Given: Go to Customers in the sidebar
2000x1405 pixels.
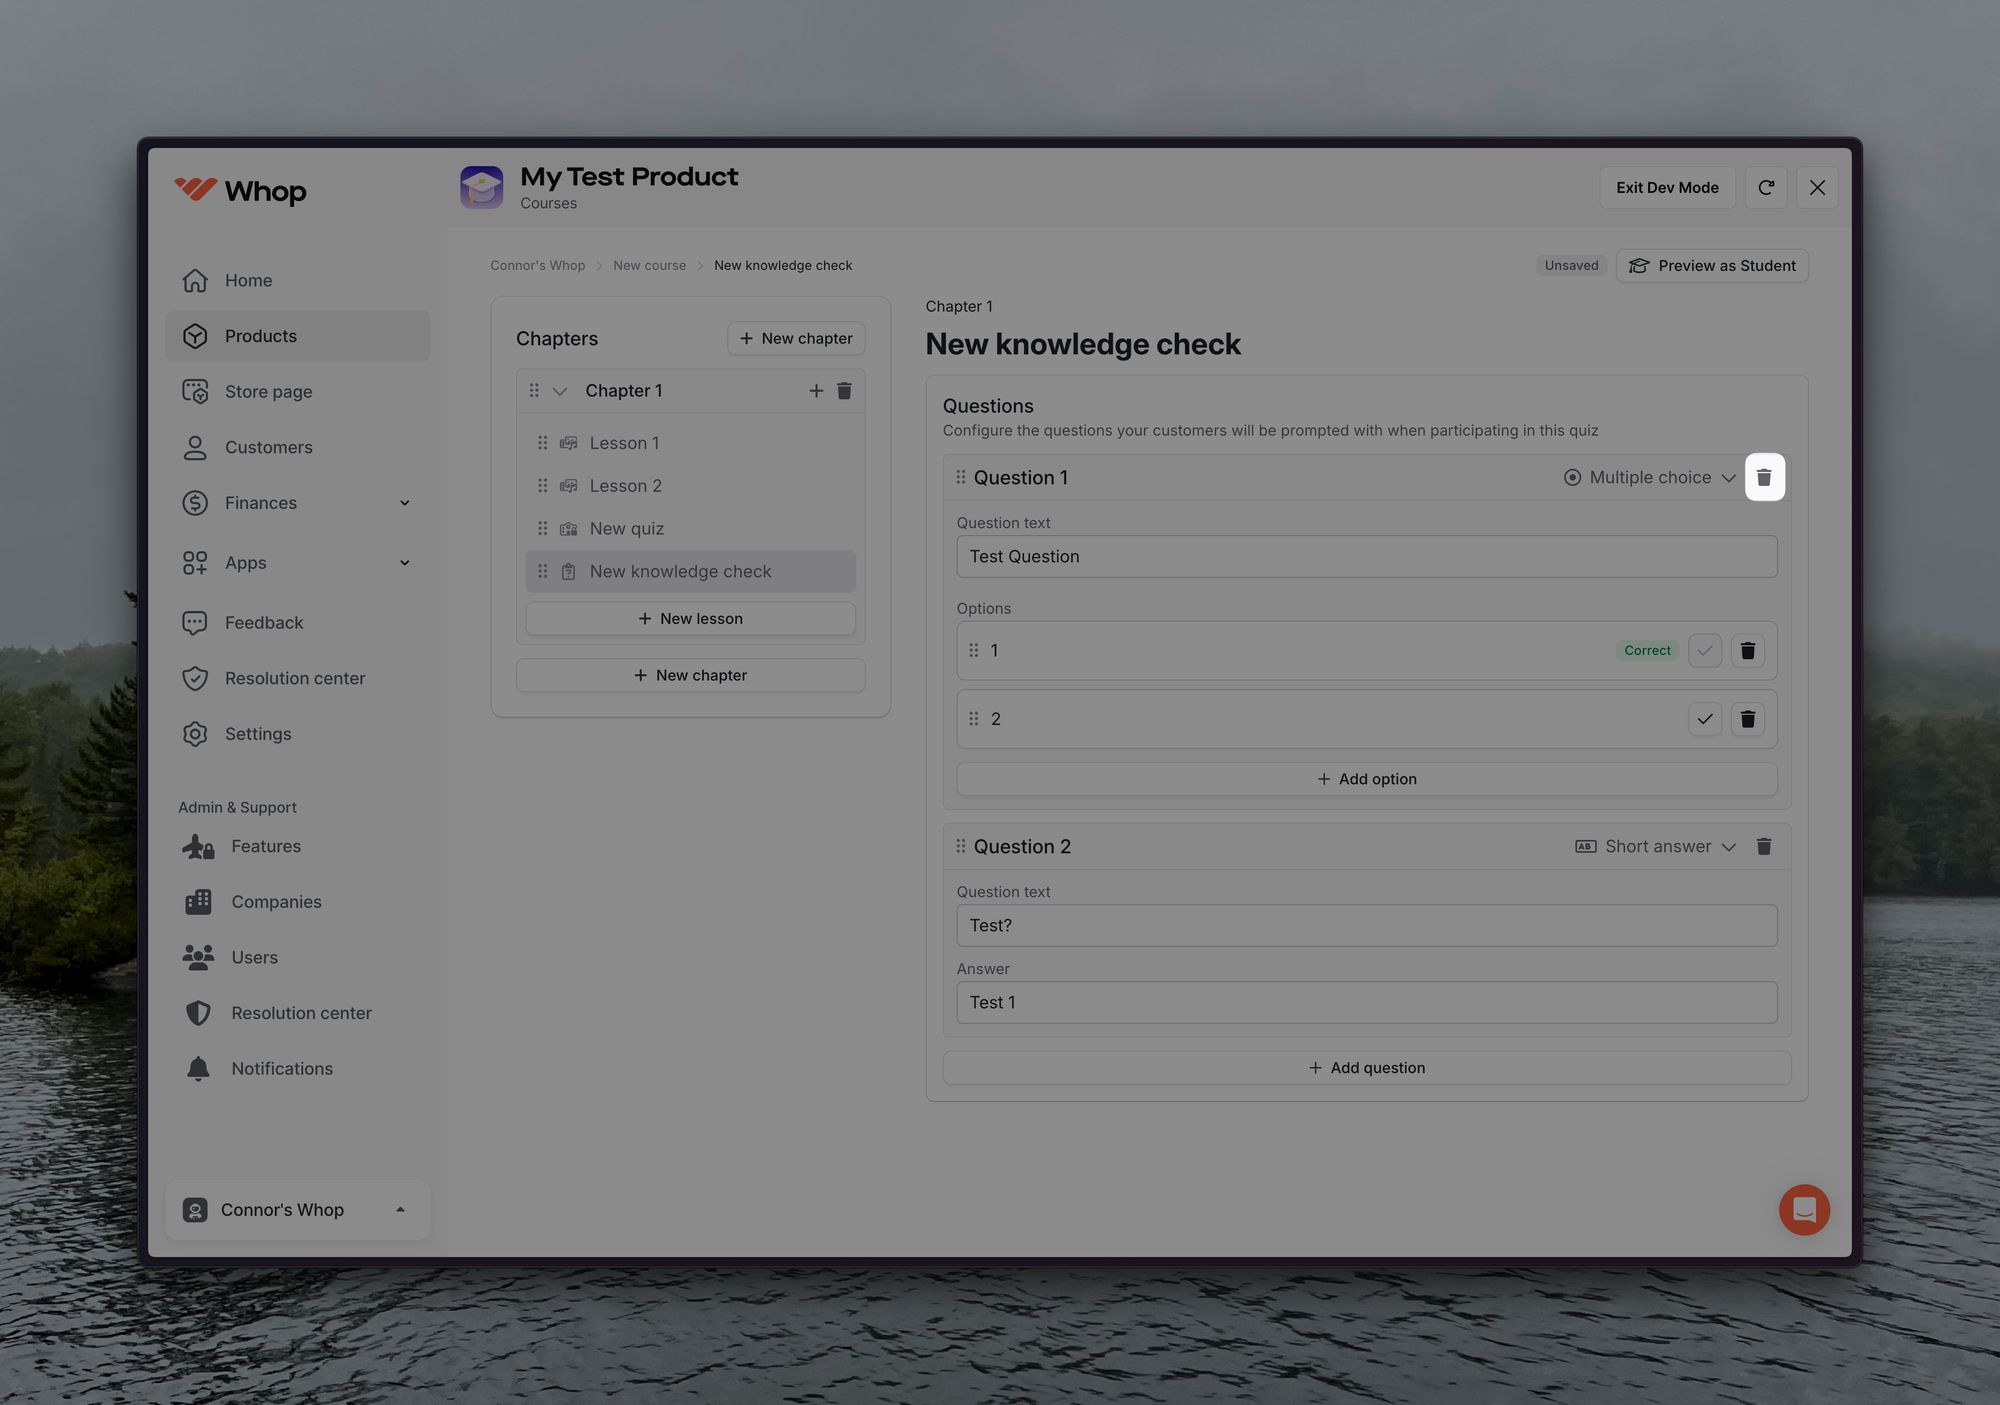Looking at the screenshot, I should [268, 447].
